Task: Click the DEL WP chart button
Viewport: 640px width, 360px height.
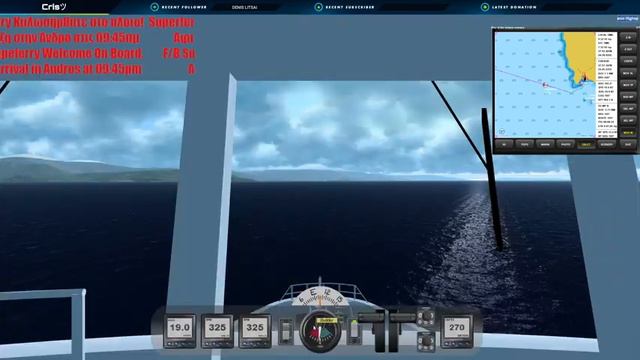Action: (628, 109)
